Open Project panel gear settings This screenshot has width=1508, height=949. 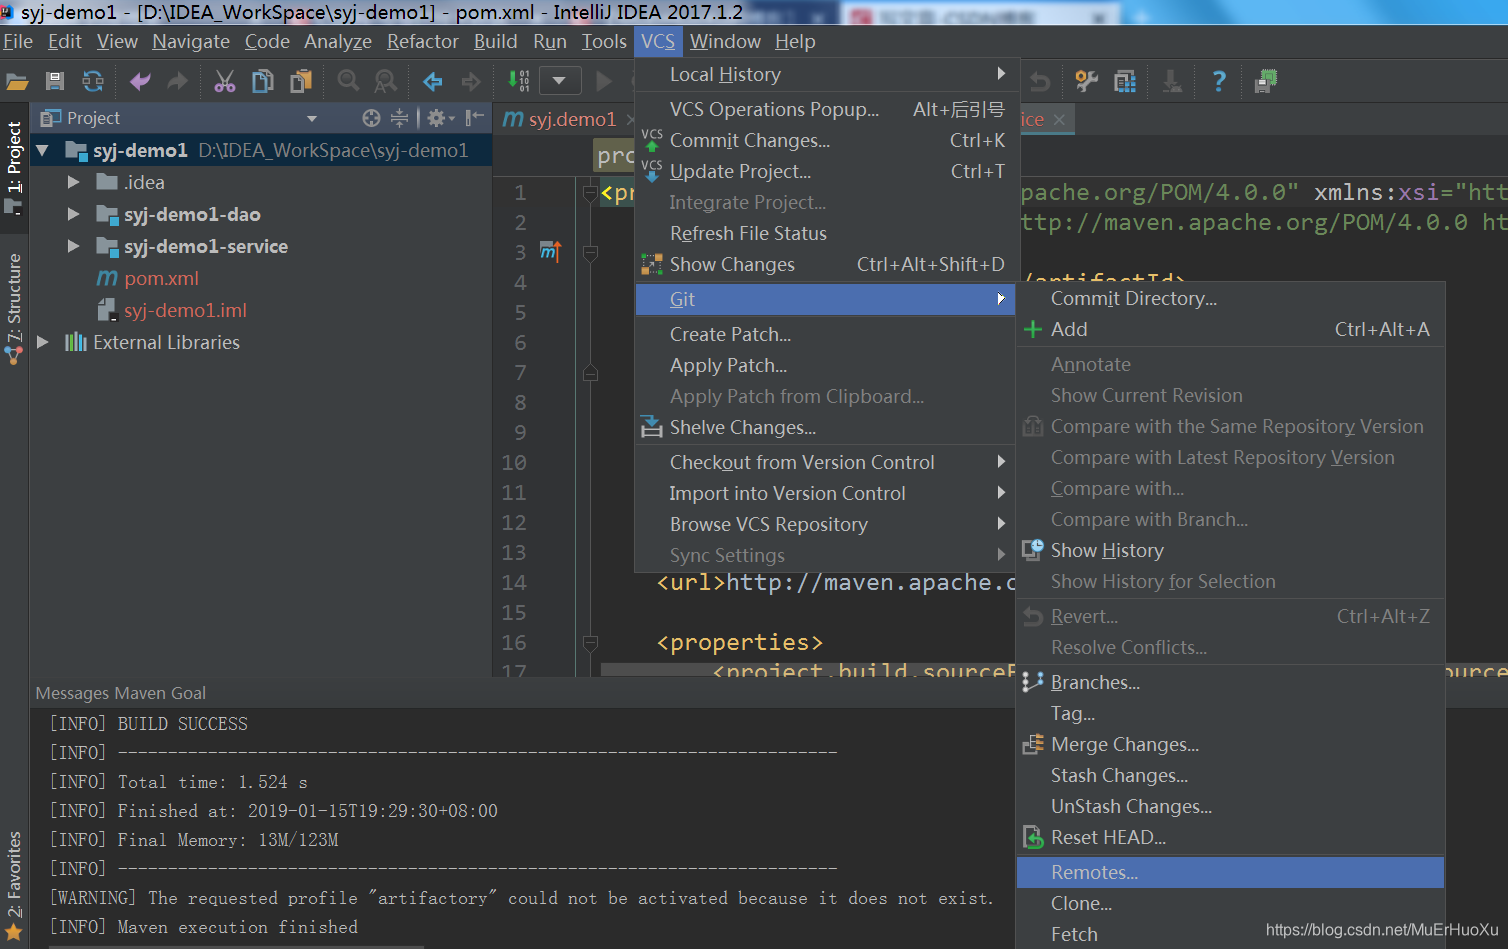click(440, 118)
